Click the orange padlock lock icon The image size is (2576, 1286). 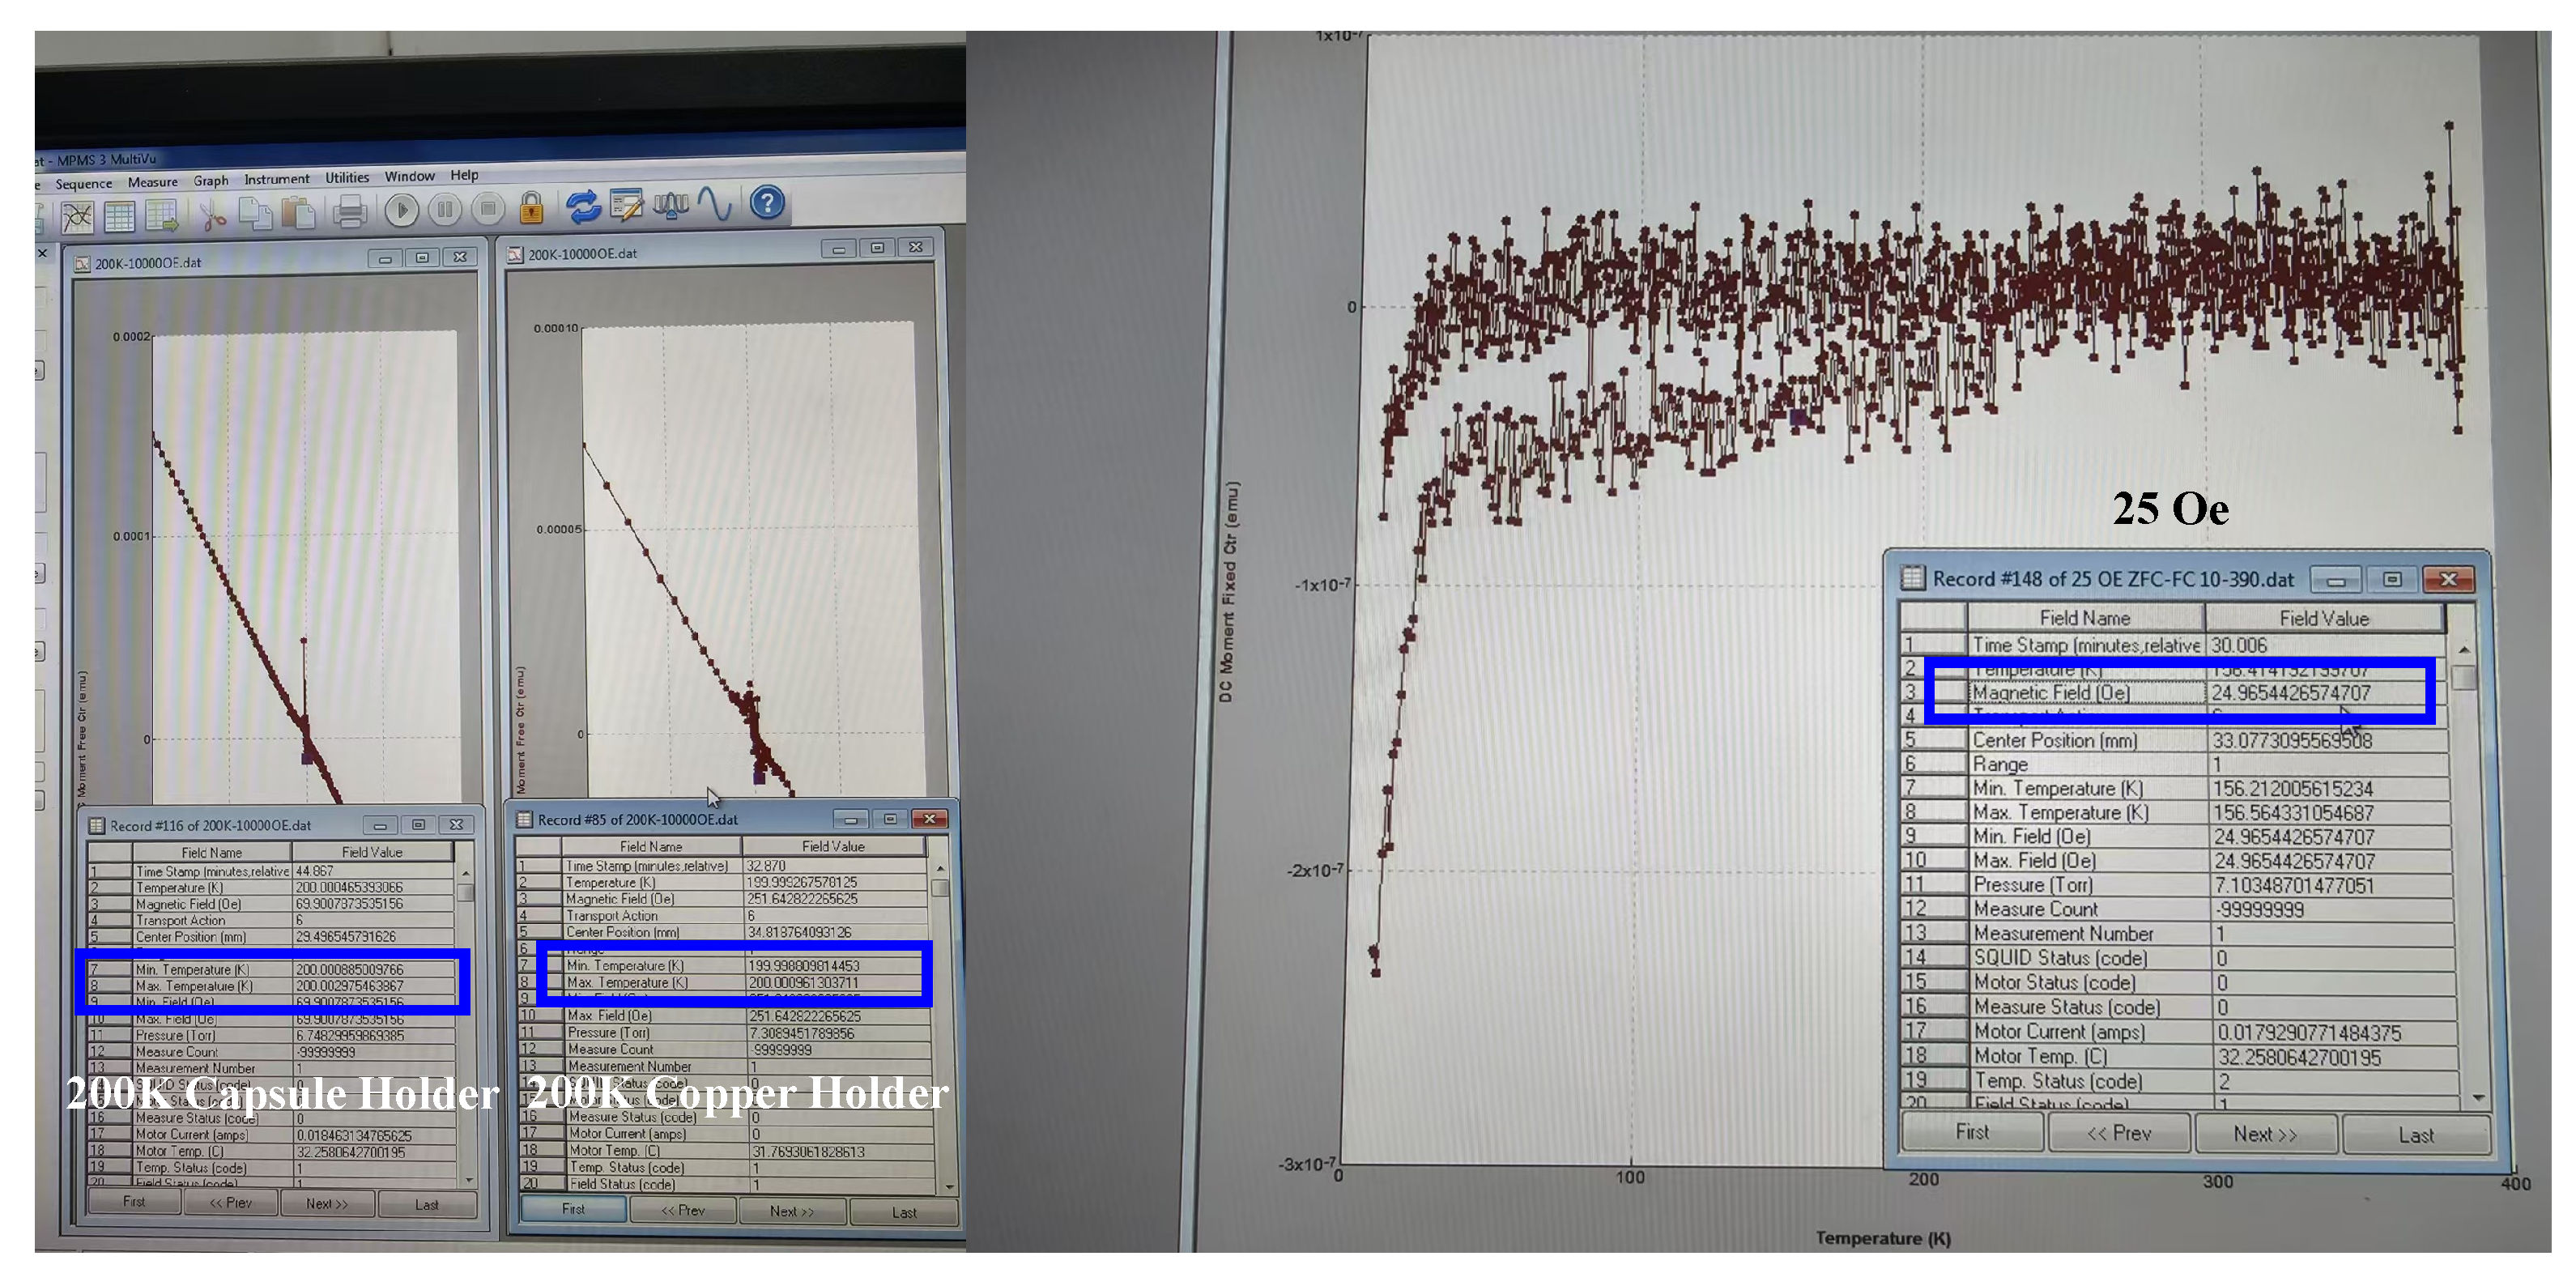click(531, 207)
